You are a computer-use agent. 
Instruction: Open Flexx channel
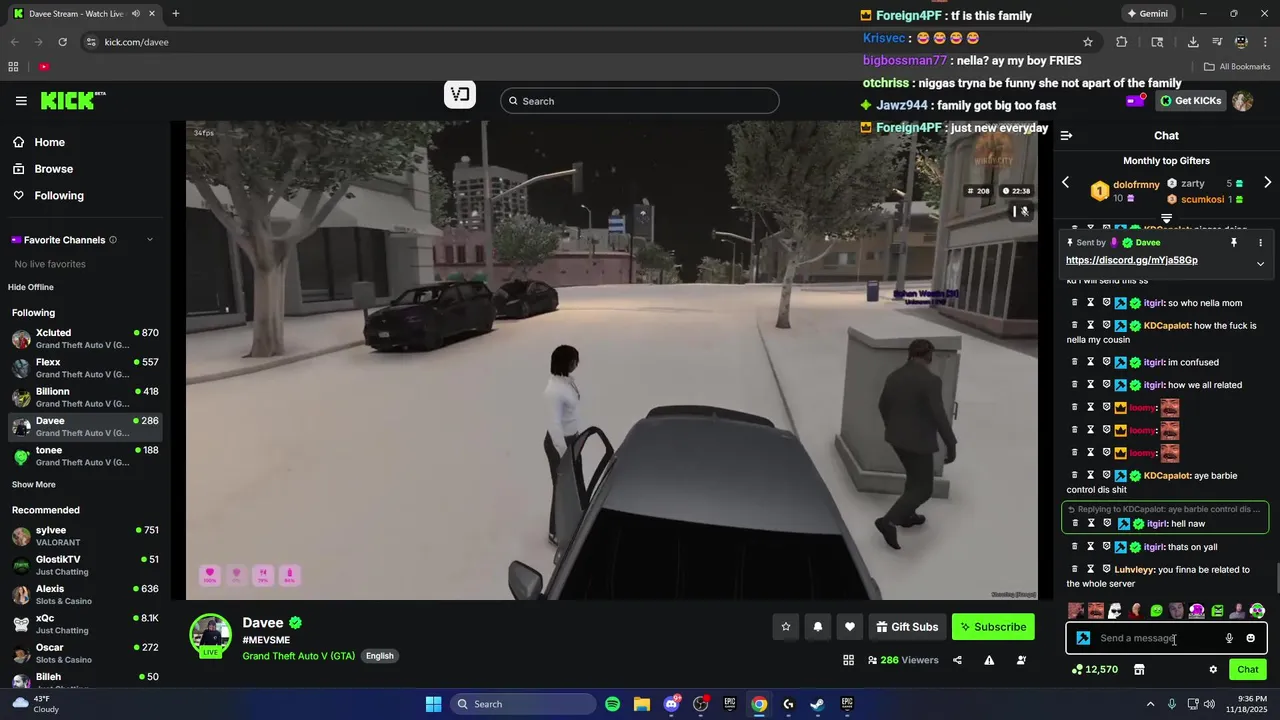(85, 368)
